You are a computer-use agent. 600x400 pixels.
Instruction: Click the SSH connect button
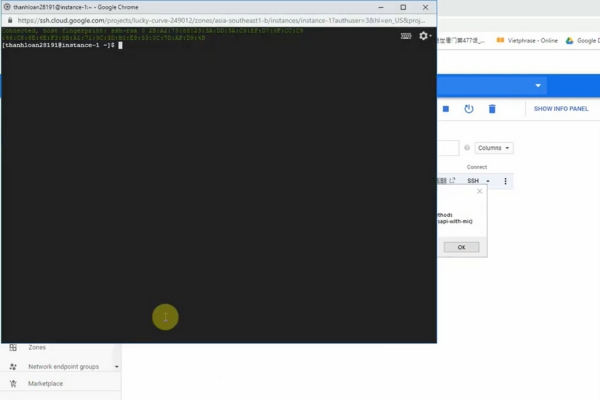(x=473, y=181)
